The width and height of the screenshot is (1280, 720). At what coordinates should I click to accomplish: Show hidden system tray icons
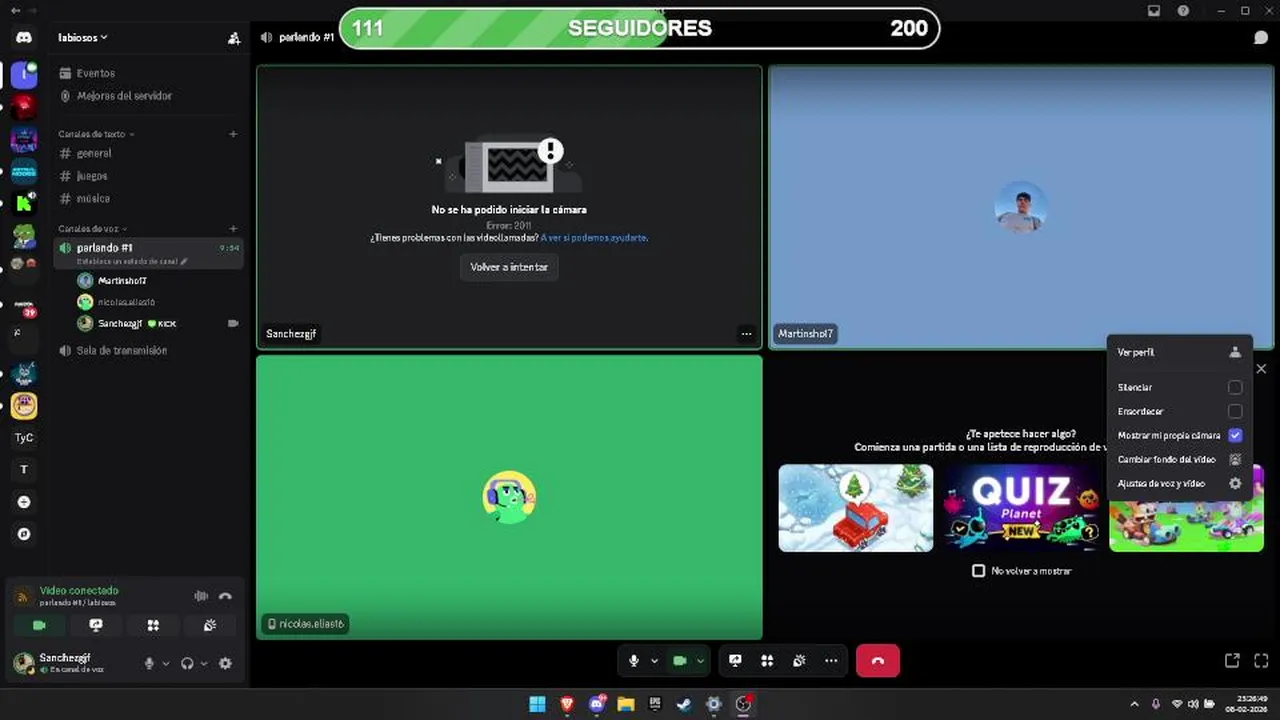coord(1134,704)
